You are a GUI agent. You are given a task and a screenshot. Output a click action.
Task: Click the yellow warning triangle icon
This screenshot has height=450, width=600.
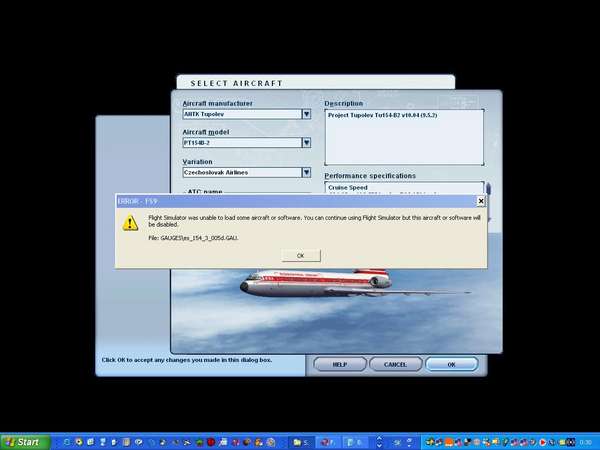pyautogui.click(x=130, y=223)
